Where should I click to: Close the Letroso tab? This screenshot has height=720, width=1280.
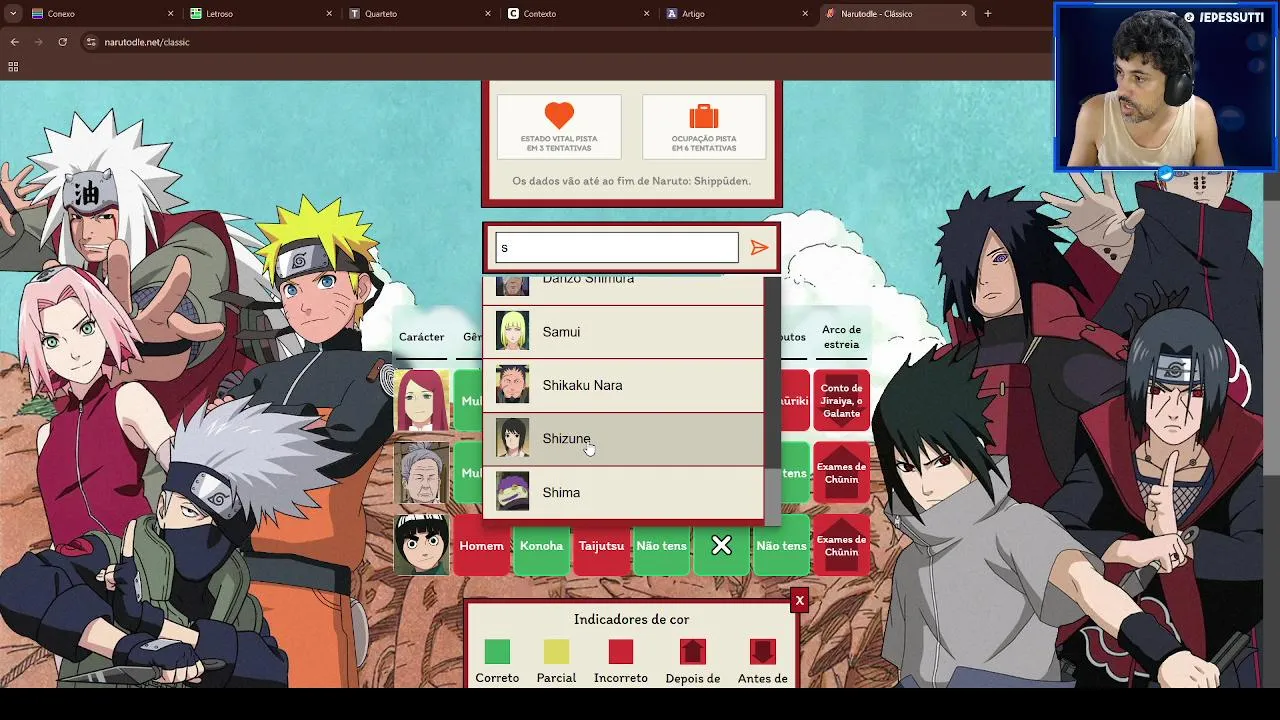pos(329,14)
